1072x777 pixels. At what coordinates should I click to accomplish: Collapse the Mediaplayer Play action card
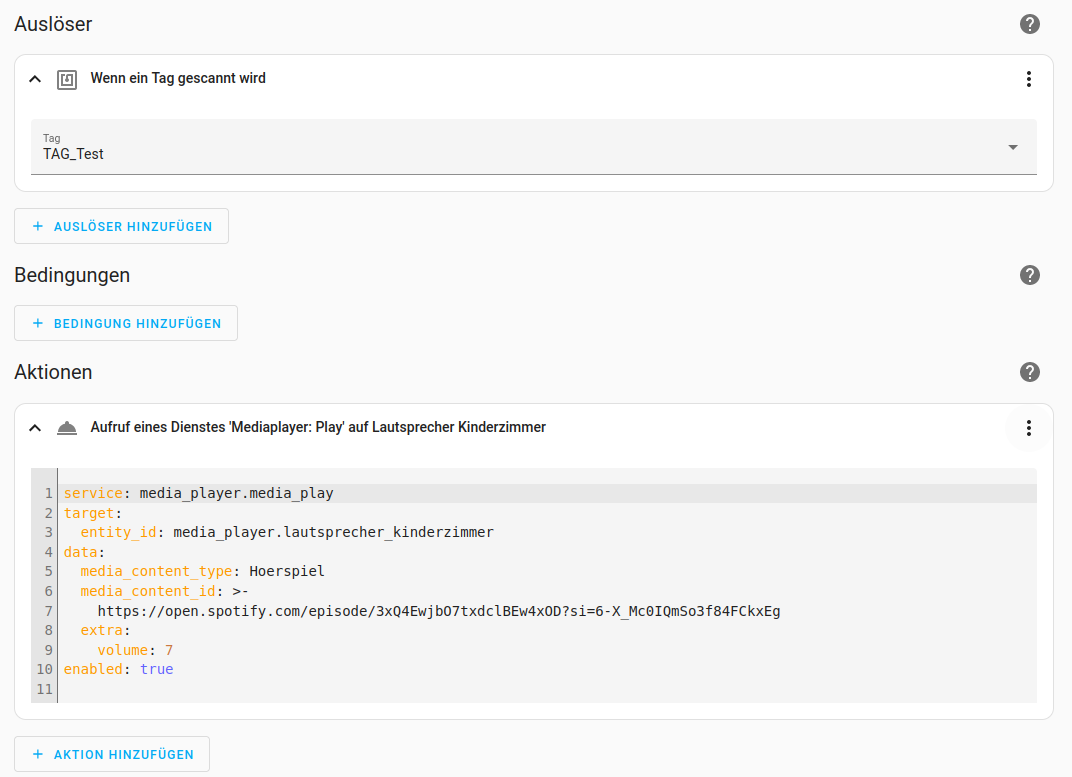35,428
